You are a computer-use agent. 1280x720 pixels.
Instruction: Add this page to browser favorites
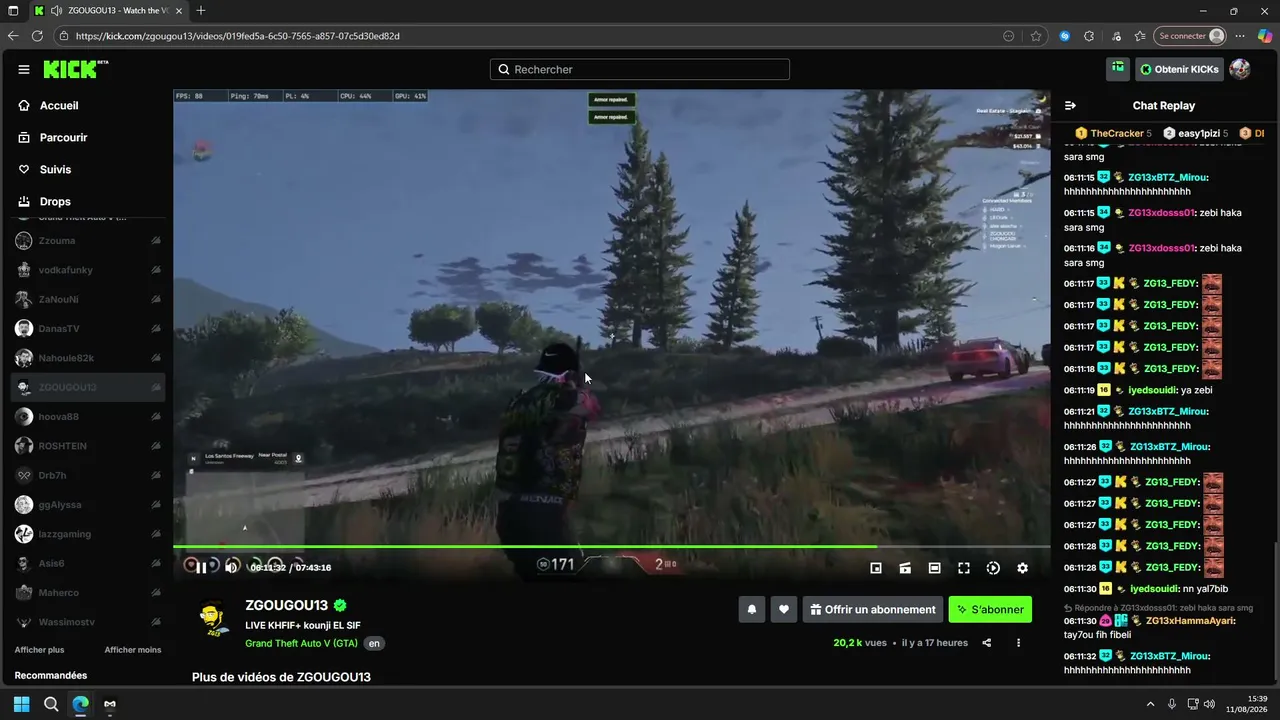(x=1036, y=36)
